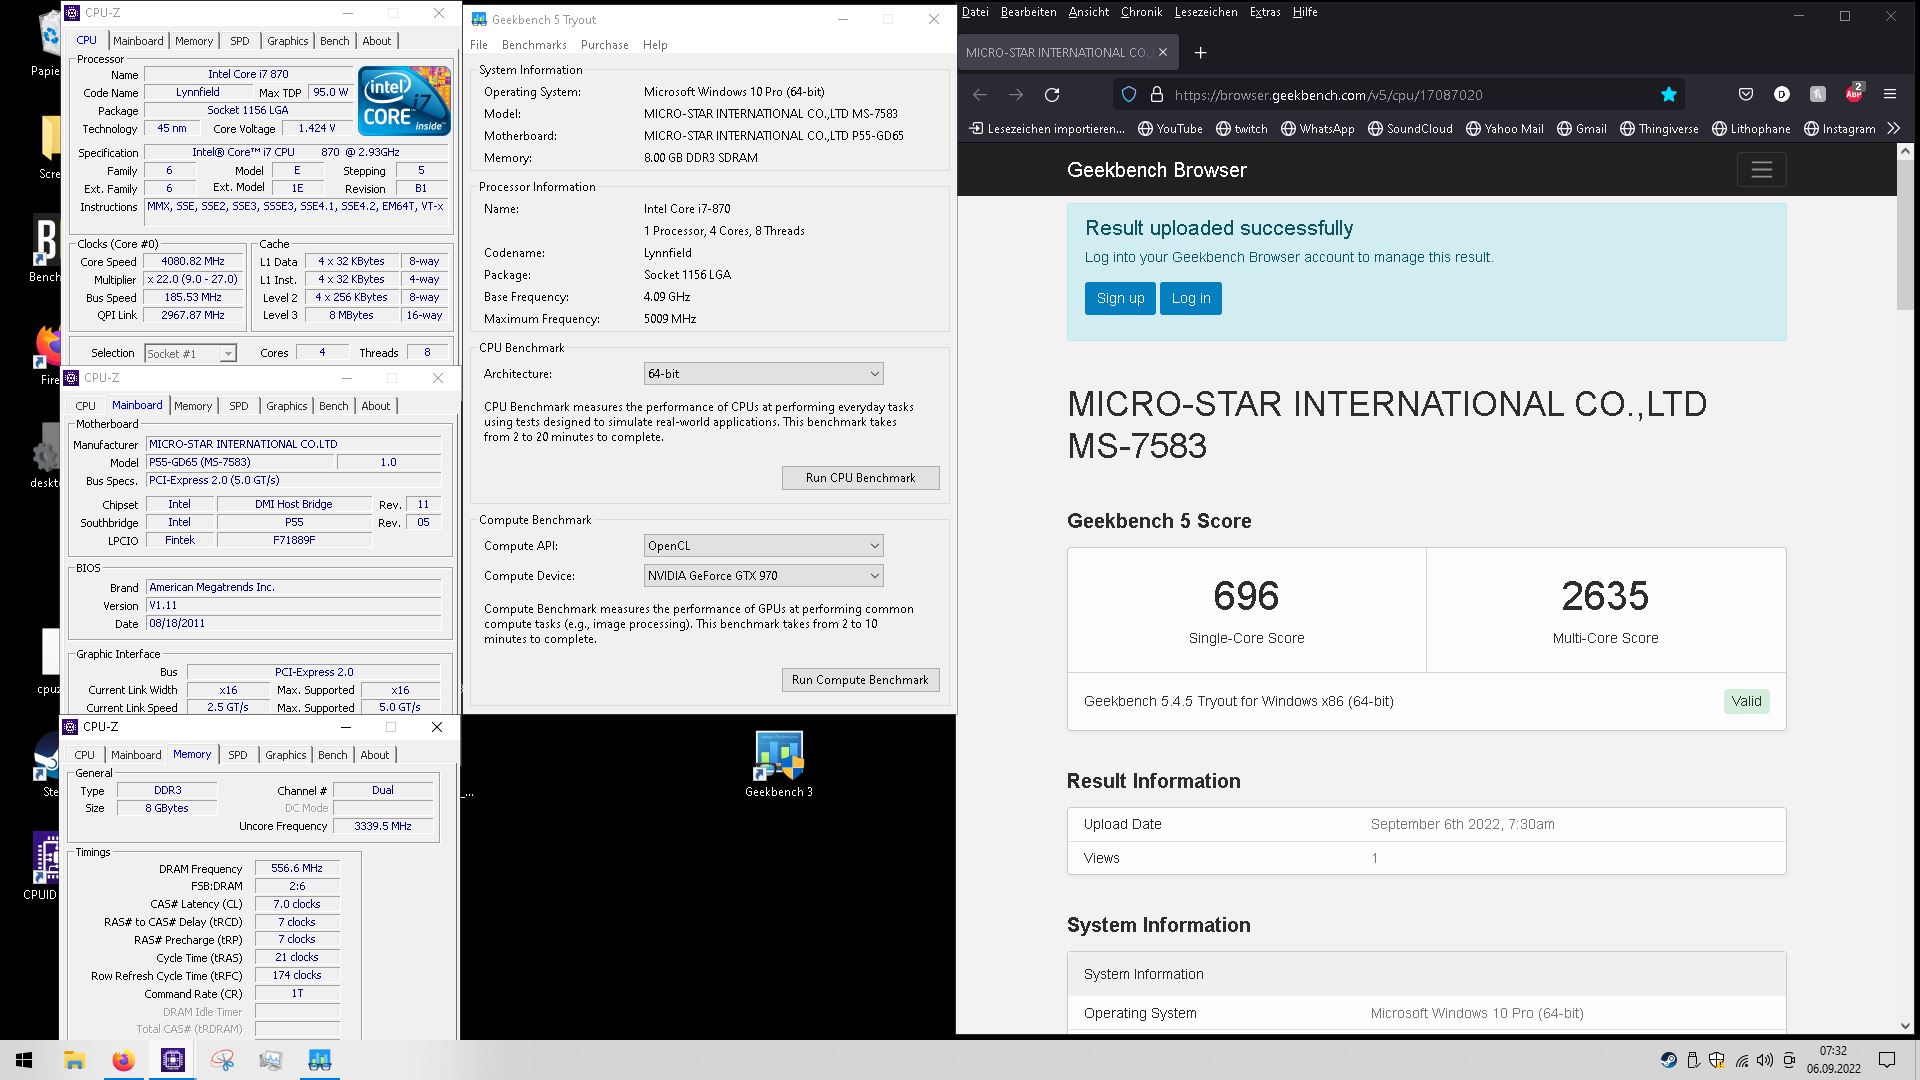Viewport: 1920px width, 1080px height.
Task: Click the Firefox page vertical scrollbar thumb
Action: point(1904,235)
